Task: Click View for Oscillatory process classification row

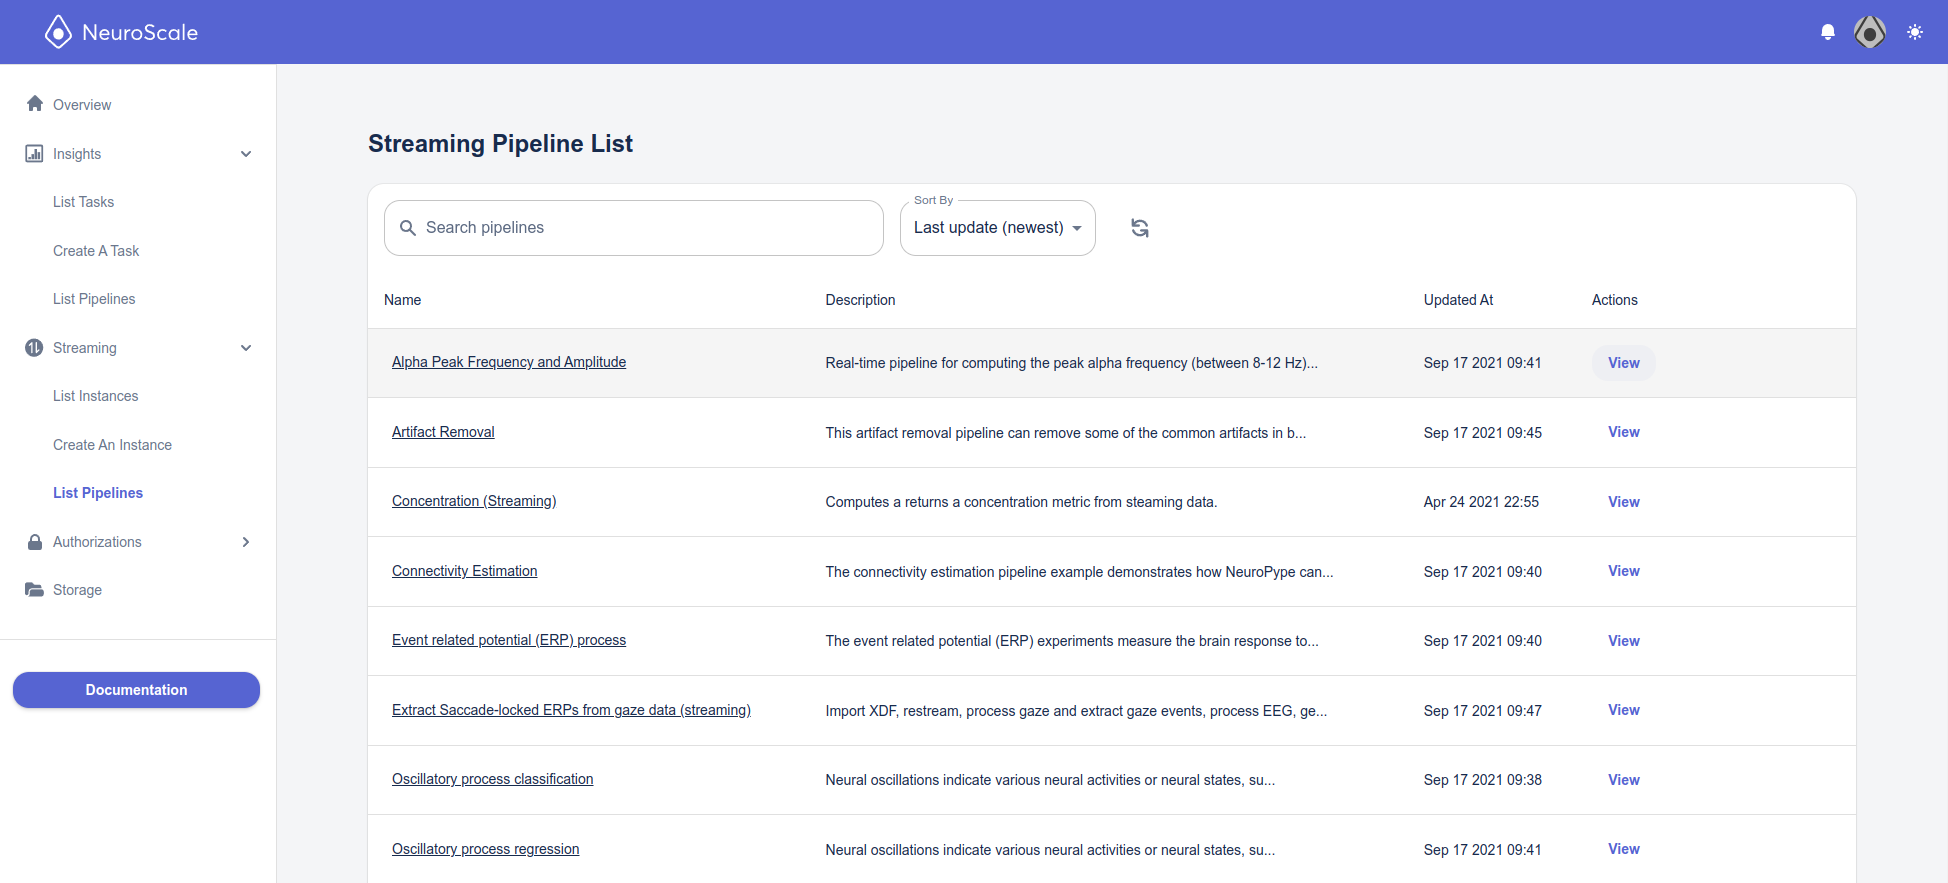Action: pos(1623,780)
